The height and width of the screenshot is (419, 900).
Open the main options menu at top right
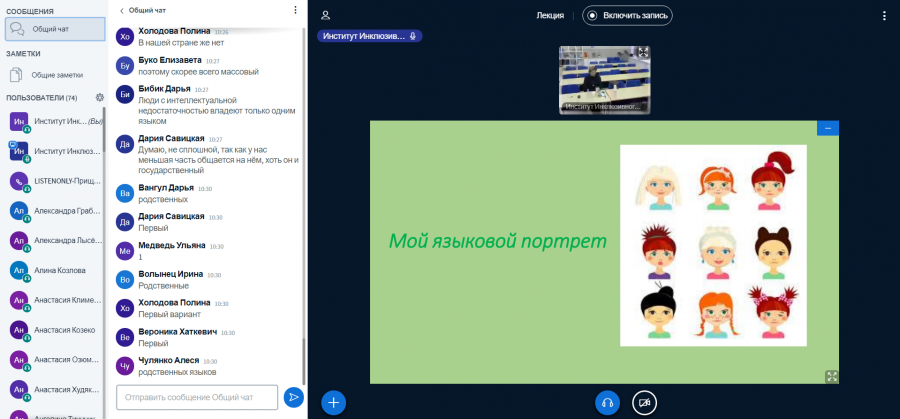point(884,16)
